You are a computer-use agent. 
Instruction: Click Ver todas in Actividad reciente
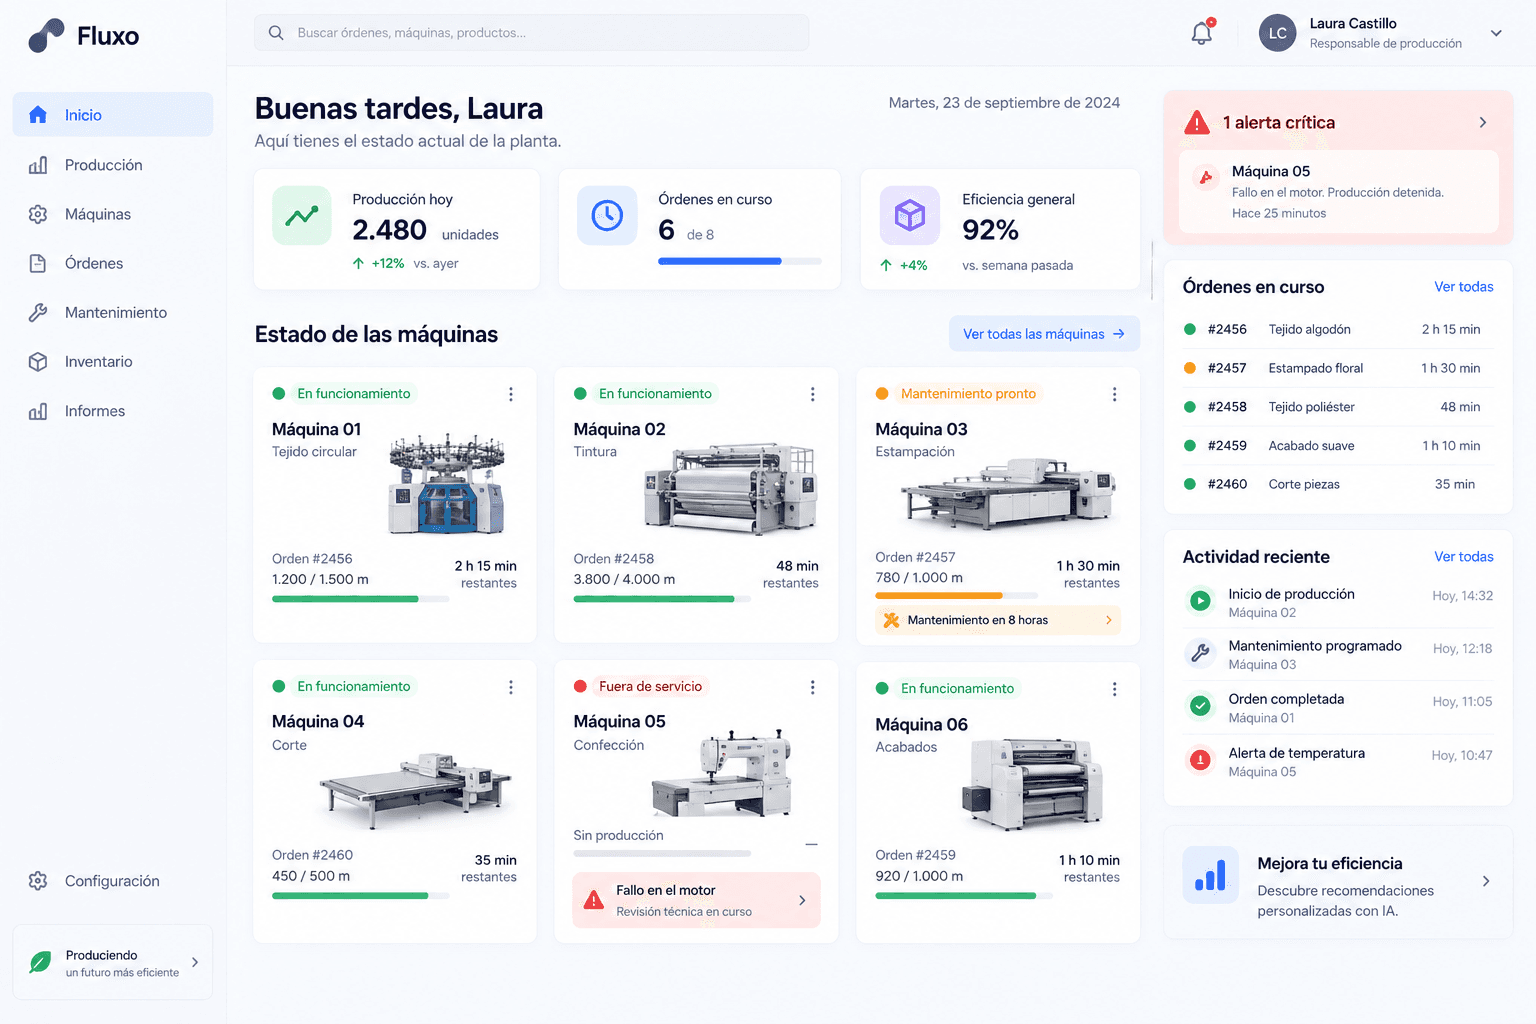pyautogui.click(x=1463, y=557)
